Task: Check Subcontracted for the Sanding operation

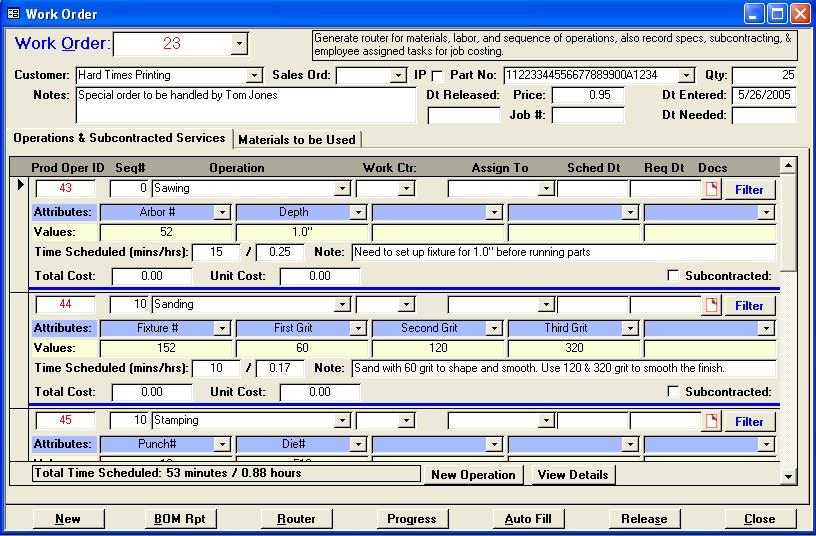Action: [673, 392]
